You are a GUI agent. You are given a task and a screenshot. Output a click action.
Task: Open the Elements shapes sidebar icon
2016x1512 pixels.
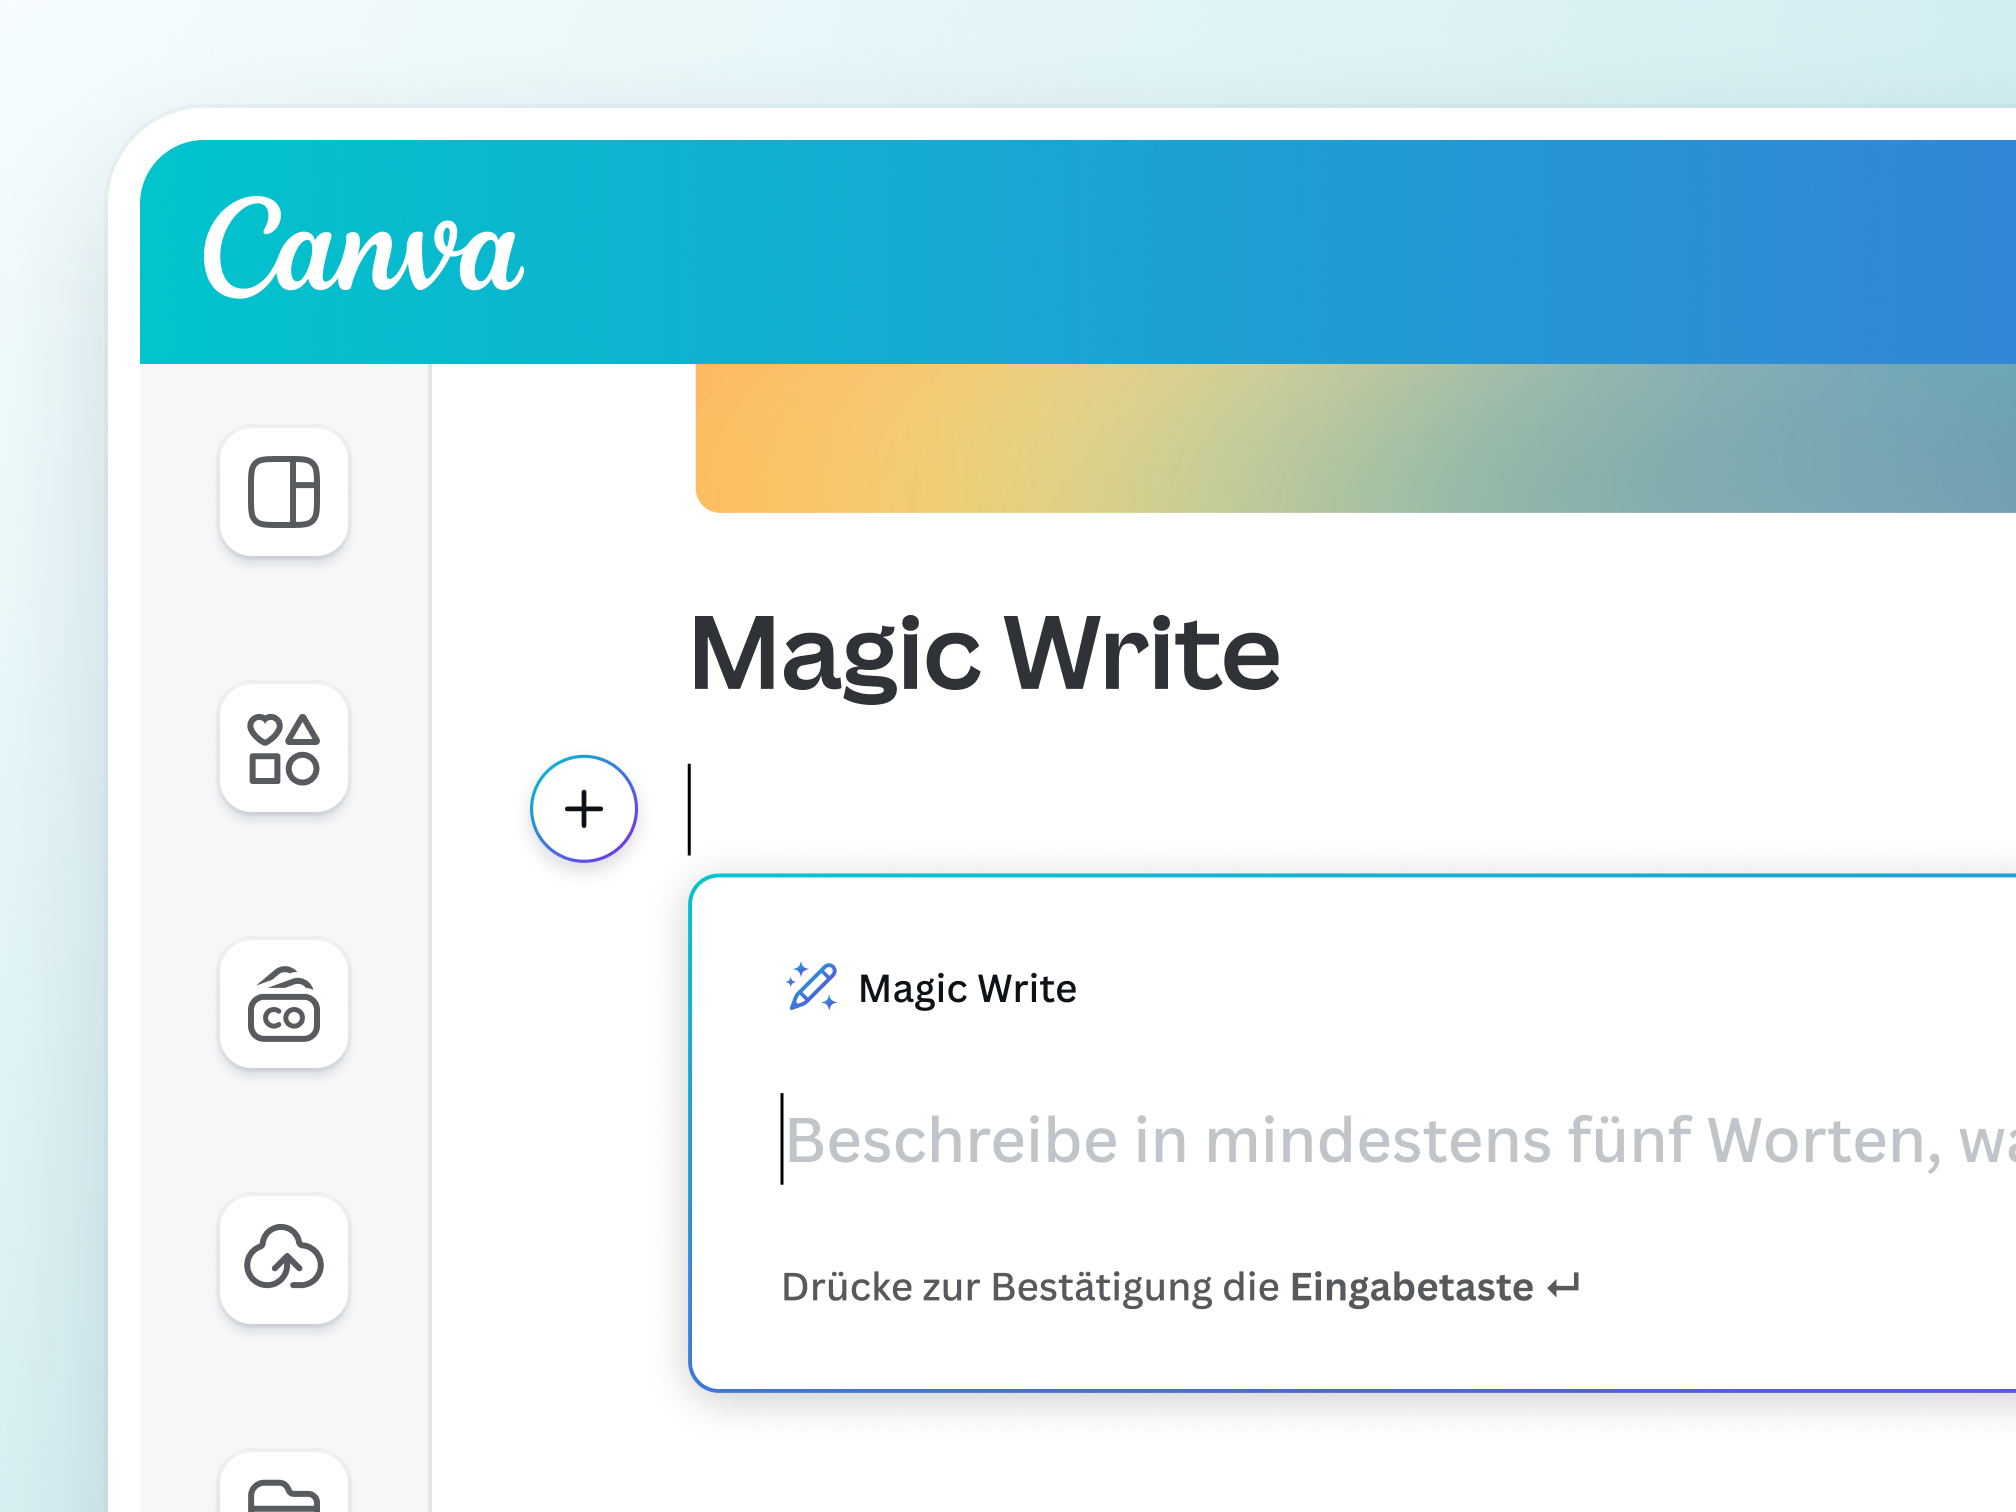point(284,748)
